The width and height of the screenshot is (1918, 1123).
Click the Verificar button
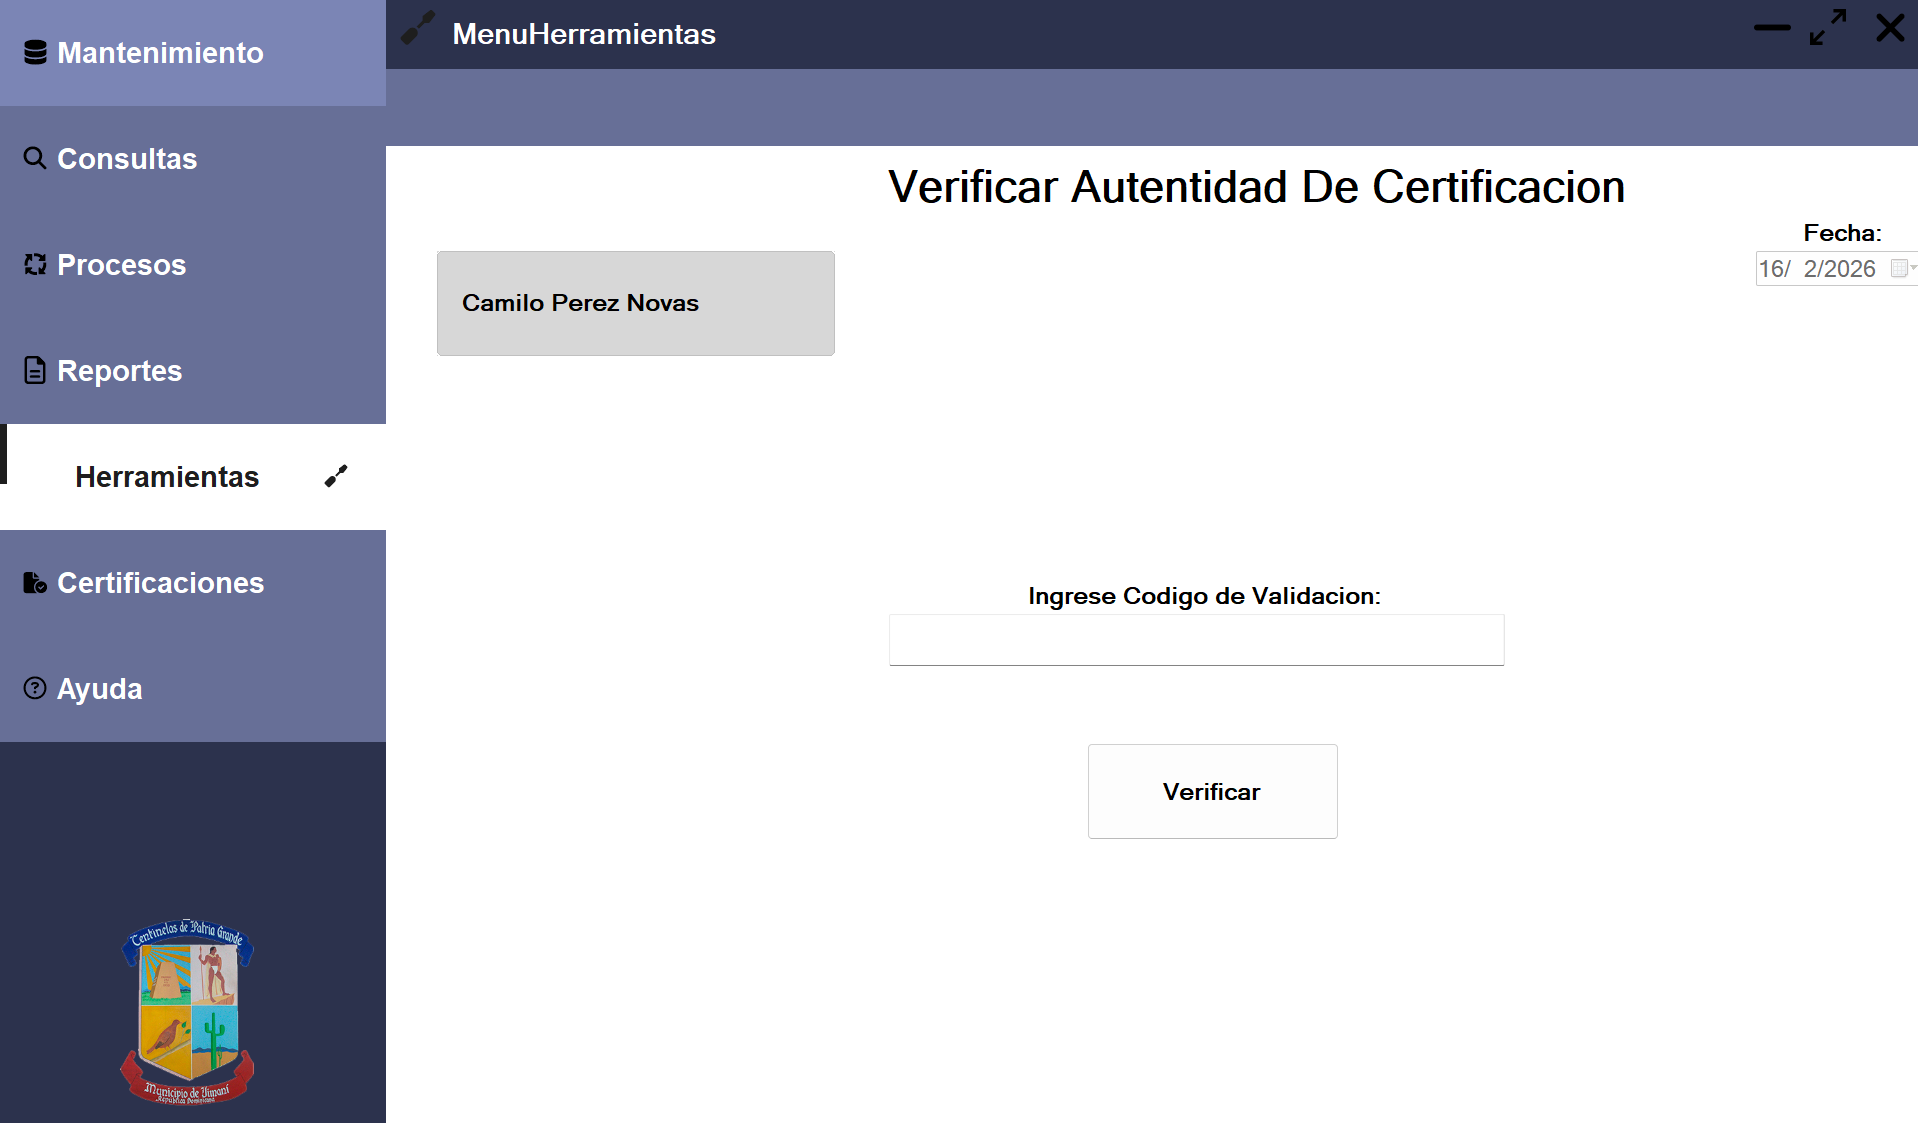pyautogui.click(x=1212, y=791)
